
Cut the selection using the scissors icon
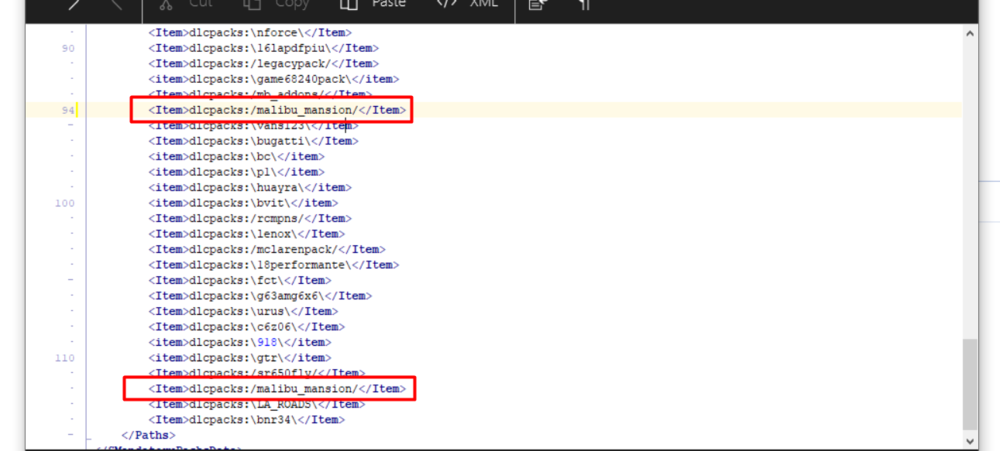(167, 4)
